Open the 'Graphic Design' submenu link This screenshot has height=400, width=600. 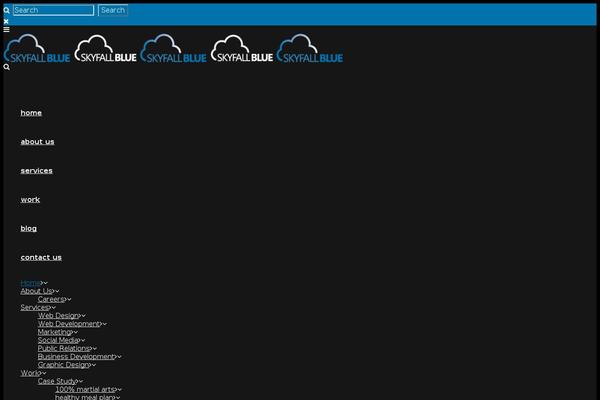(64, 365)
